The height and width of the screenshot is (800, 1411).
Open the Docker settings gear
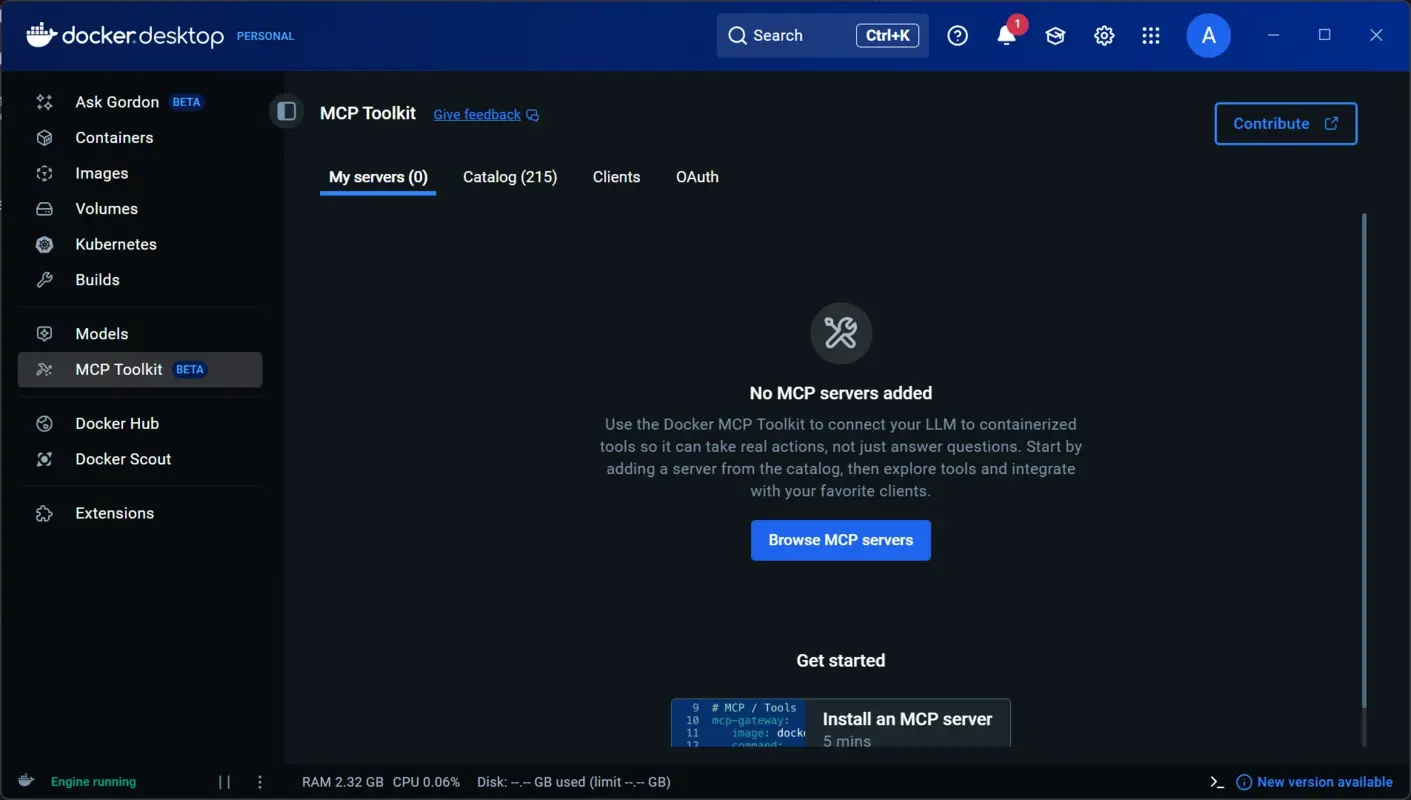coord(1104,35)
